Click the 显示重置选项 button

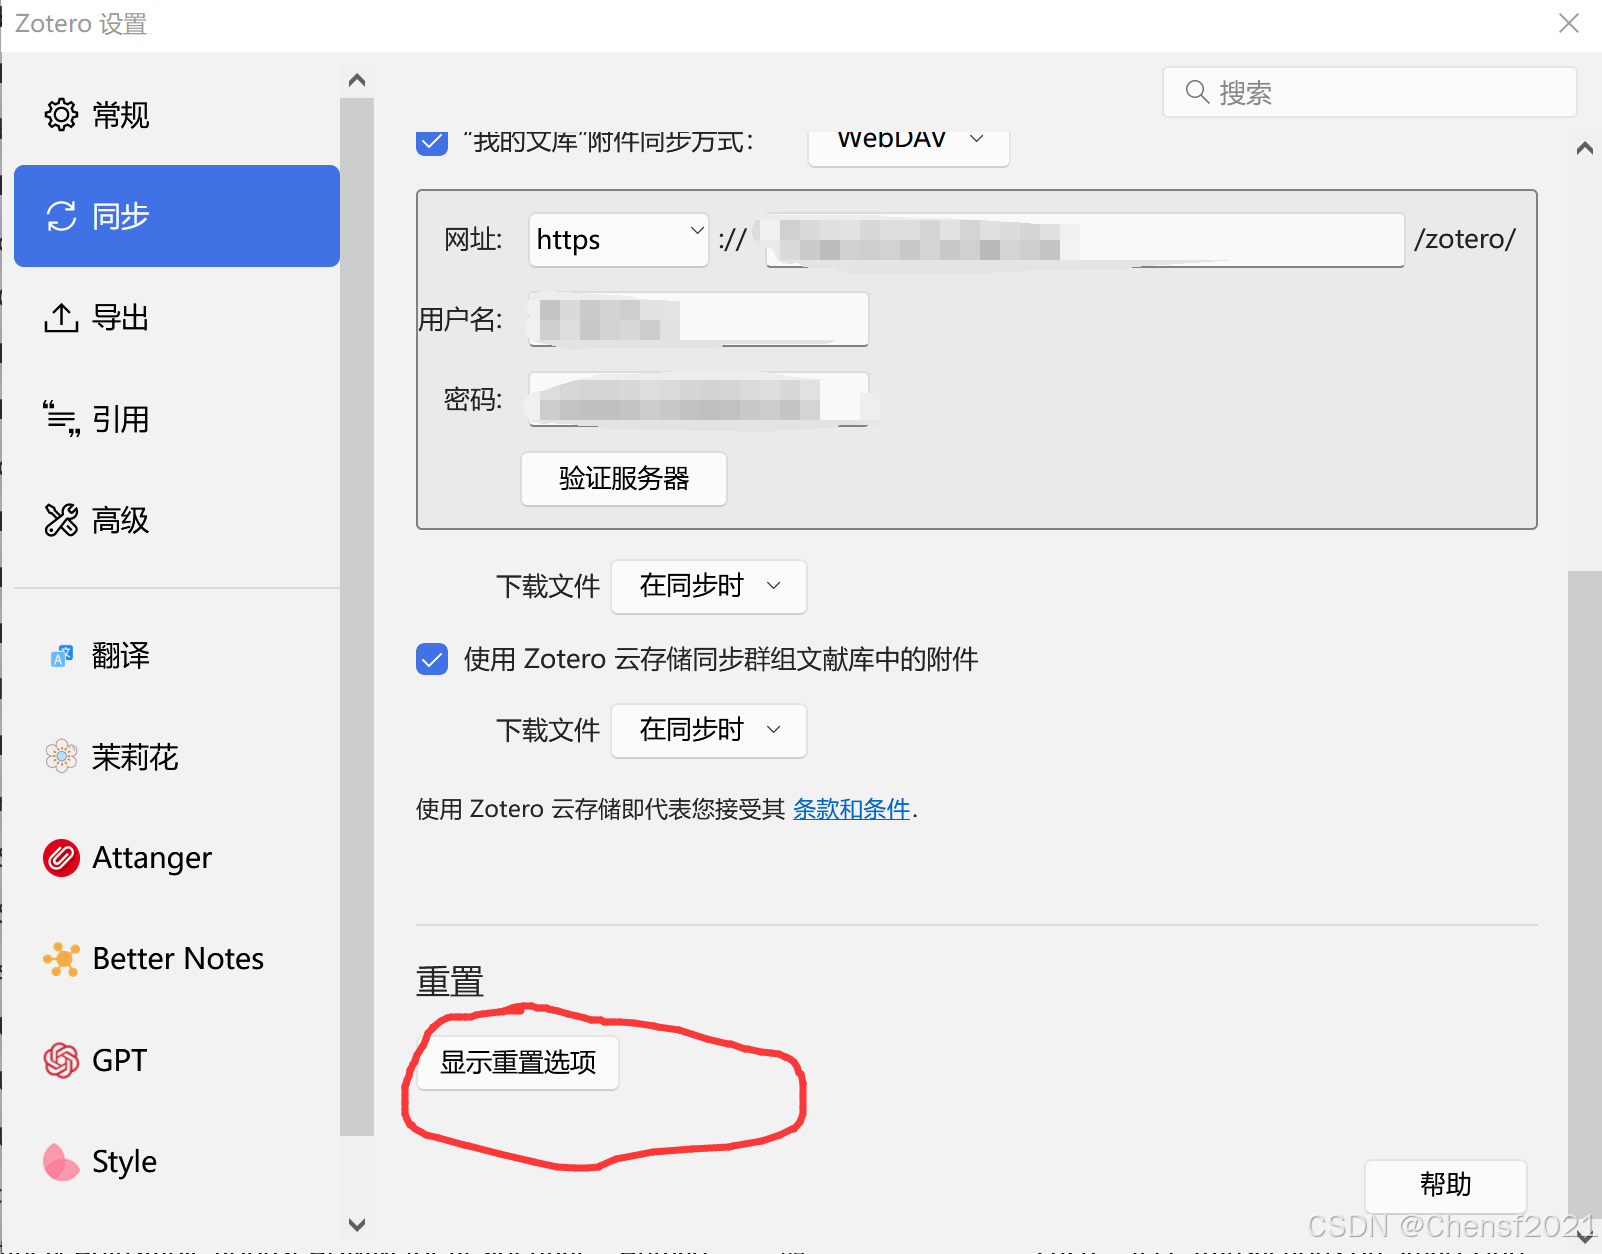[518, 1062]
